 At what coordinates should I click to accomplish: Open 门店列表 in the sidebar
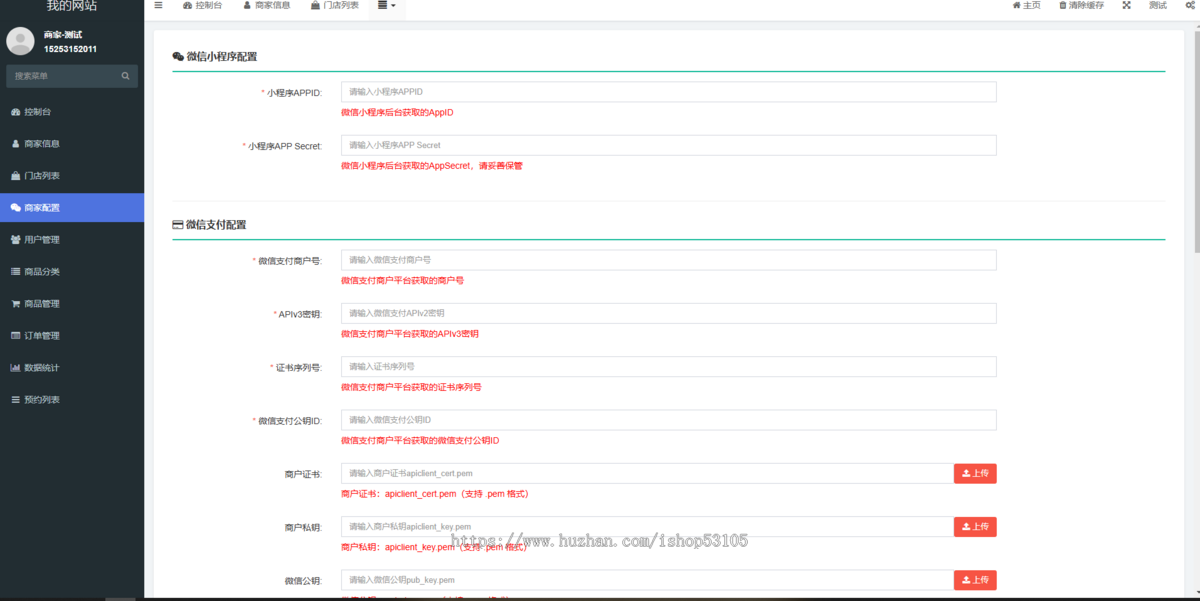72,176
